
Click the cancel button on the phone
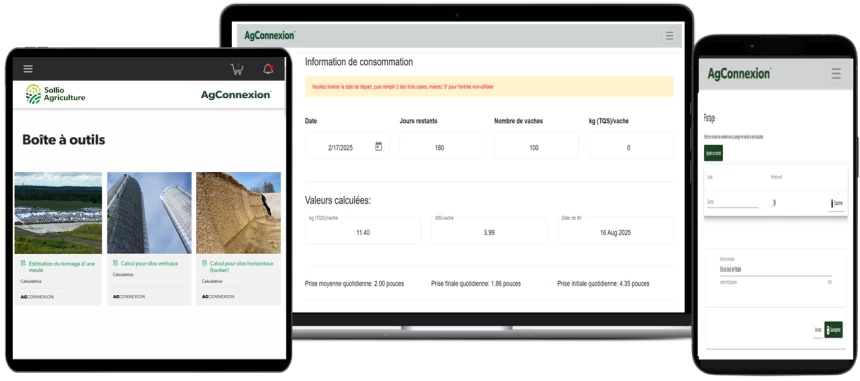(818, 329)
